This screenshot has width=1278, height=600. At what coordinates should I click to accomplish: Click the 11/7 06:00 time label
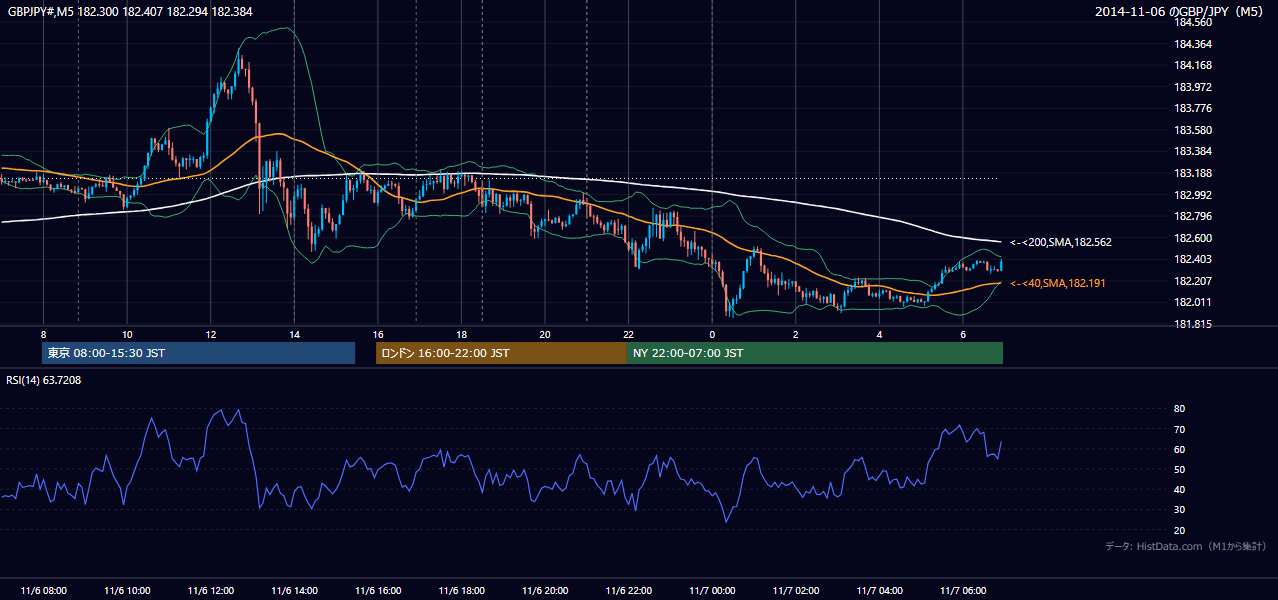tap(963, 591)
